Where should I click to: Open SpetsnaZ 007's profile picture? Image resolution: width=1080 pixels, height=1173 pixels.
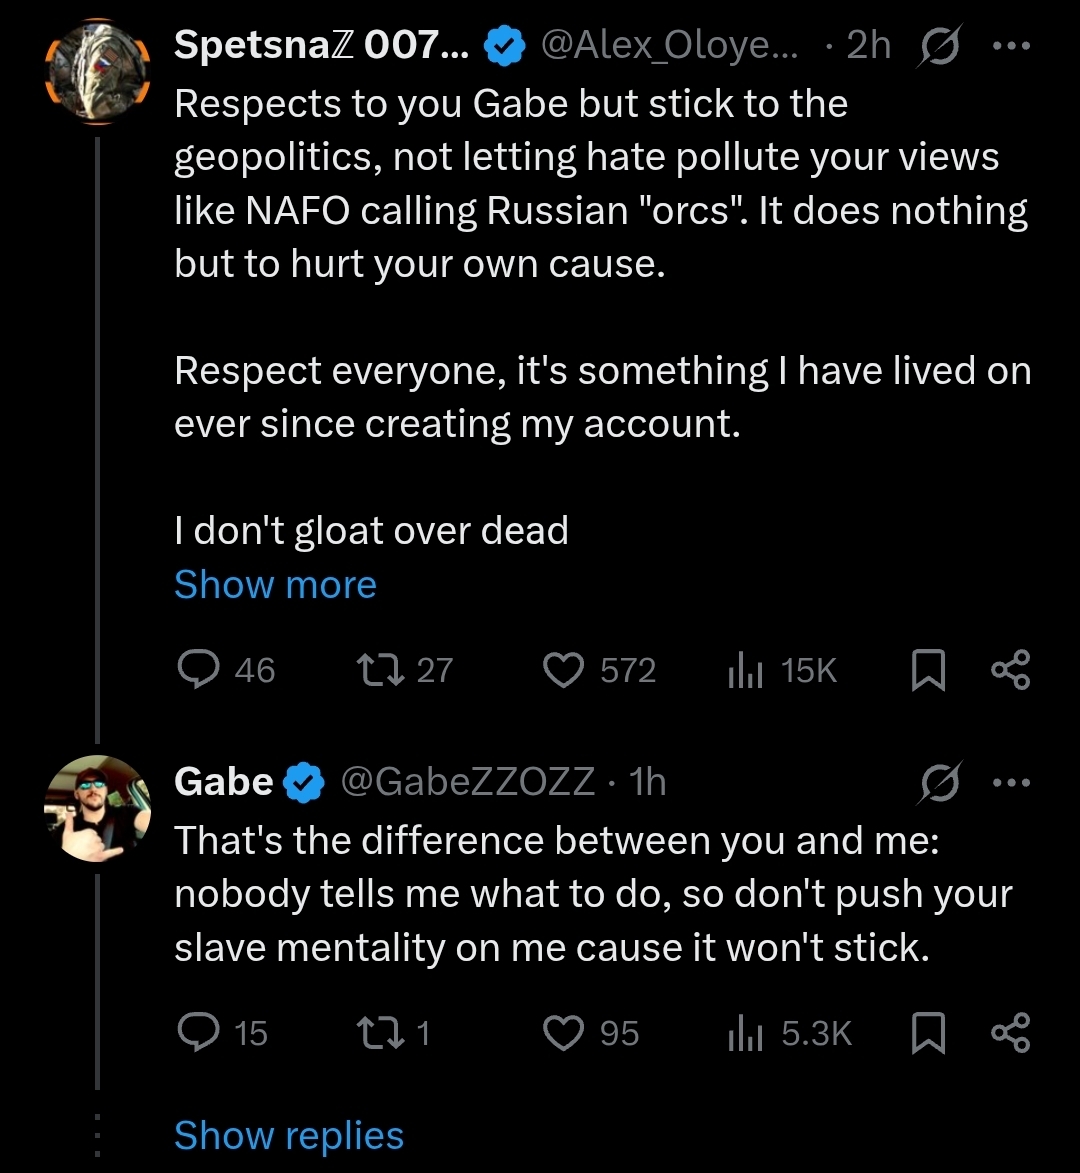pyautogui.click(x=97, y=71)
